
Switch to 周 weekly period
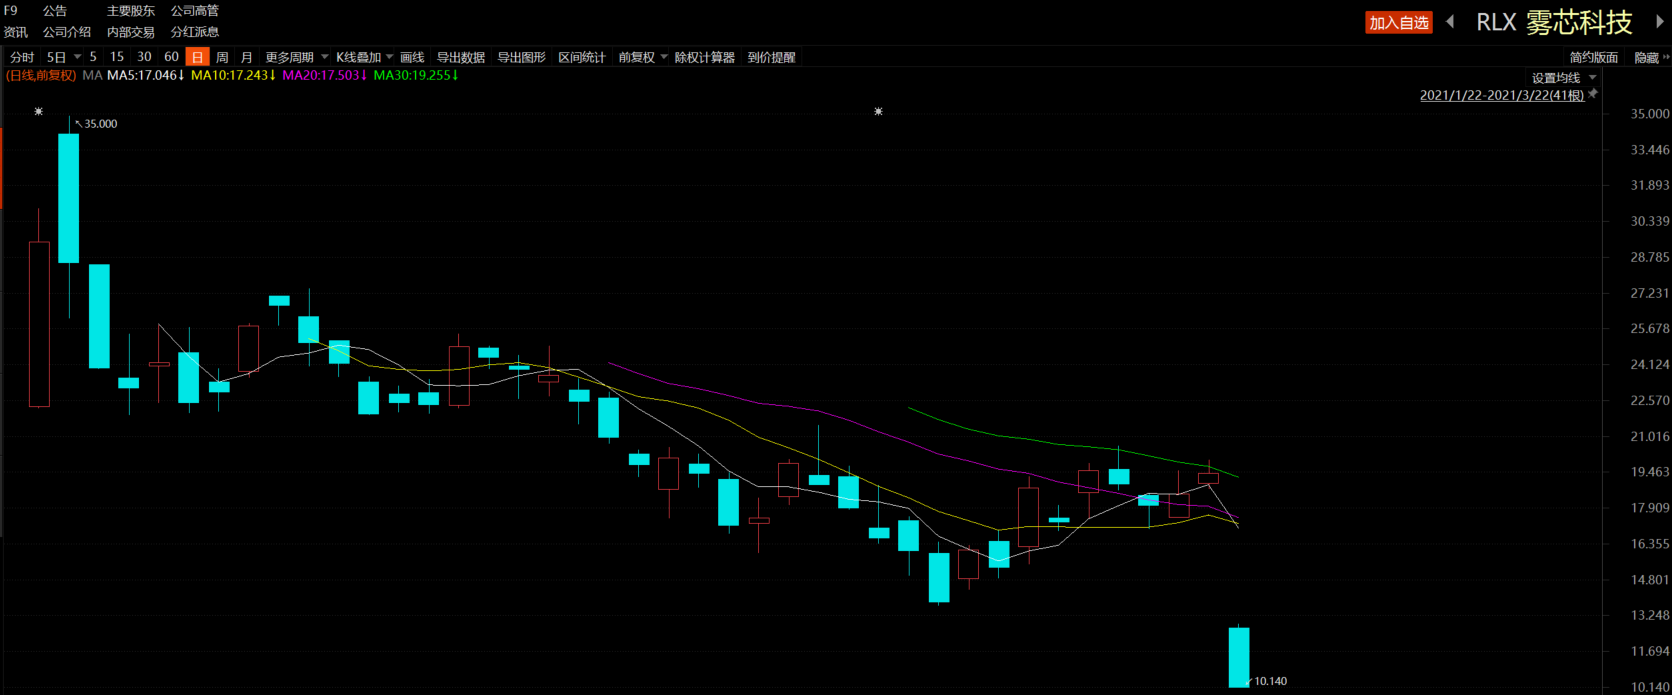pyautogui.click(x=222, y=58)
